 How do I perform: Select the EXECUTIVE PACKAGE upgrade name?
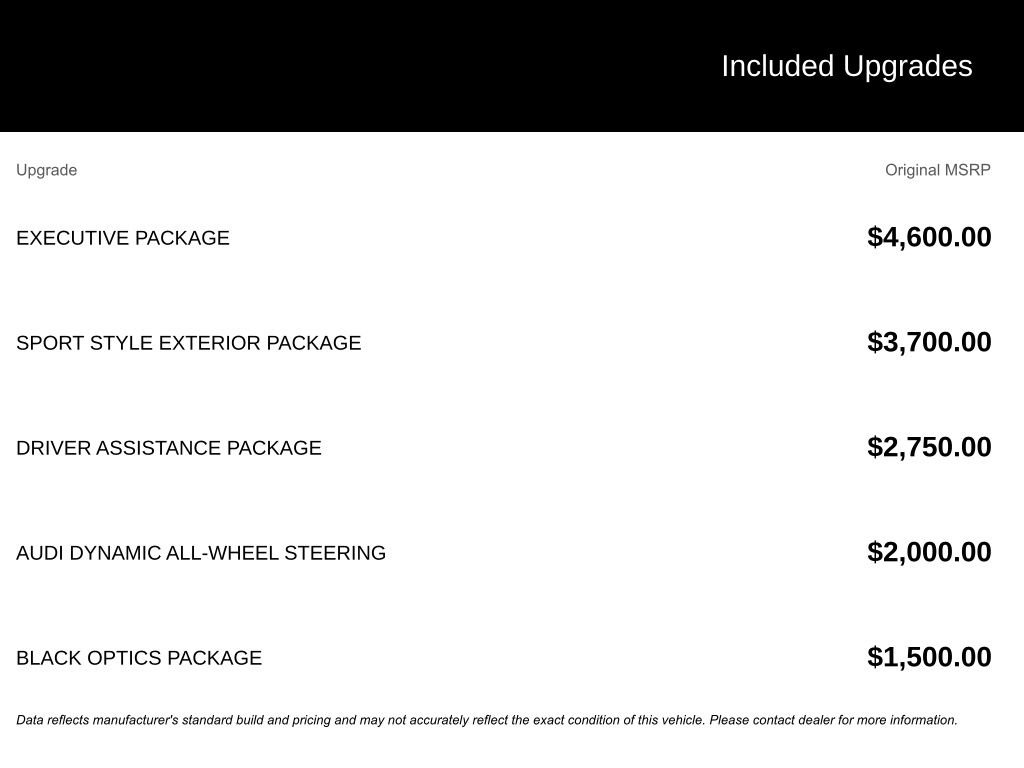(122, 238)
